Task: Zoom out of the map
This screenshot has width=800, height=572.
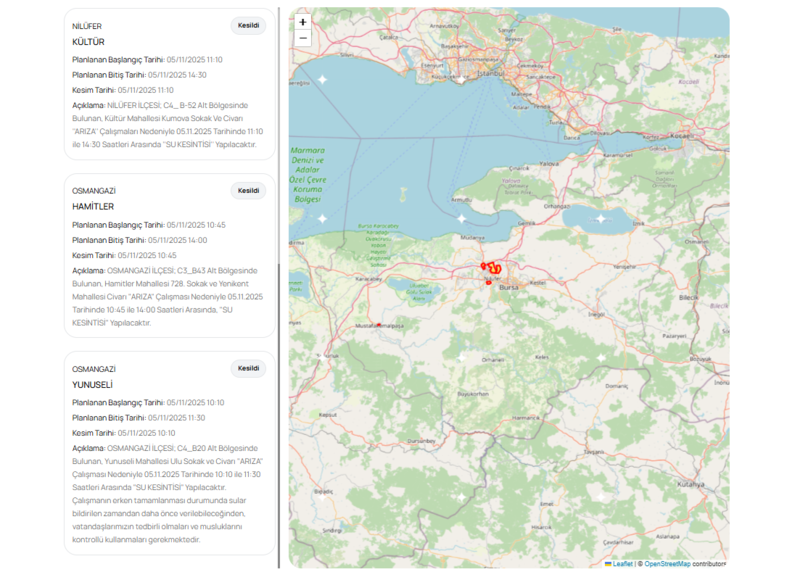Action: point(303,39)
